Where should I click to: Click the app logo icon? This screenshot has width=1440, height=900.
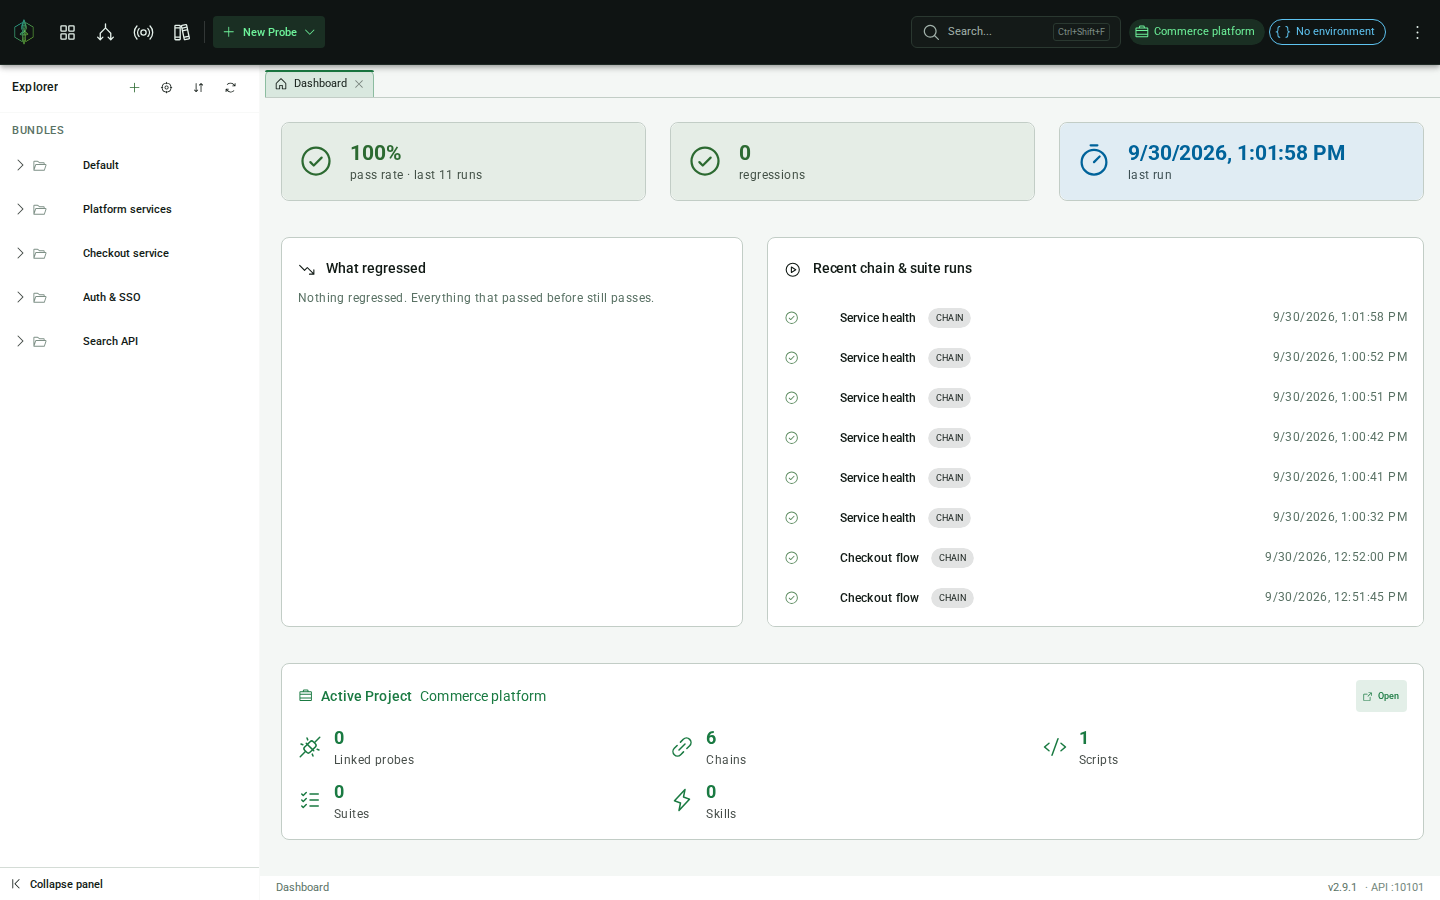point(24,32)
